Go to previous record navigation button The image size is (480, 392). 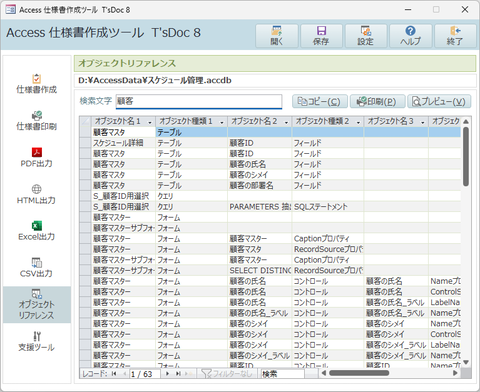pyautogui.click(x=124, y=374)
